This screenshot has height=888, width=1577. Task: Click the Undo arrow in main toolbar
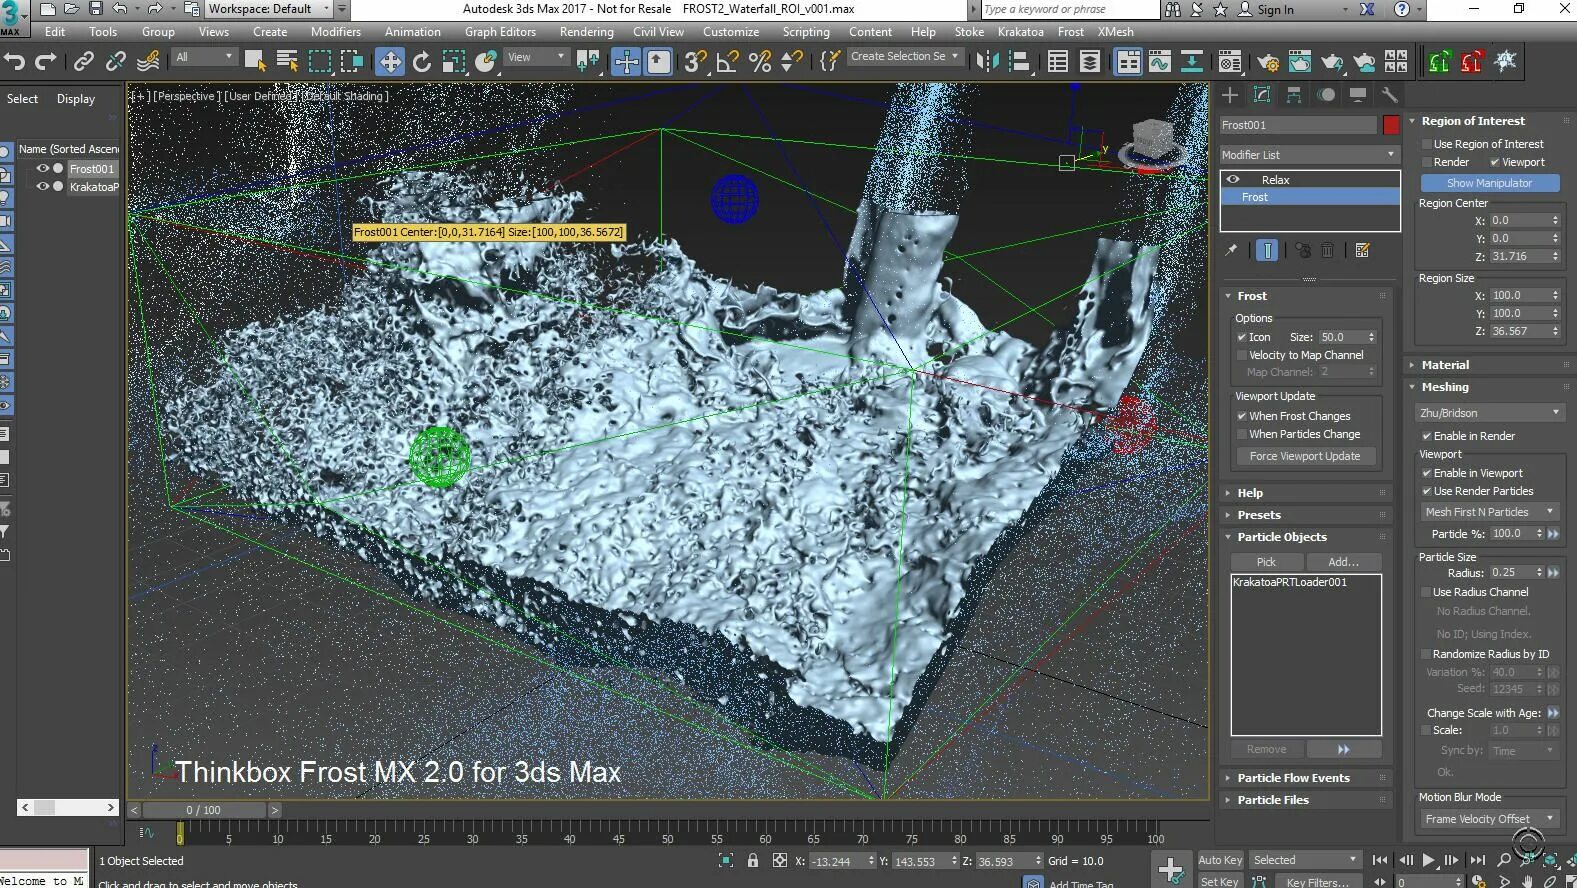pyautogui.click(x=14, y=61)
